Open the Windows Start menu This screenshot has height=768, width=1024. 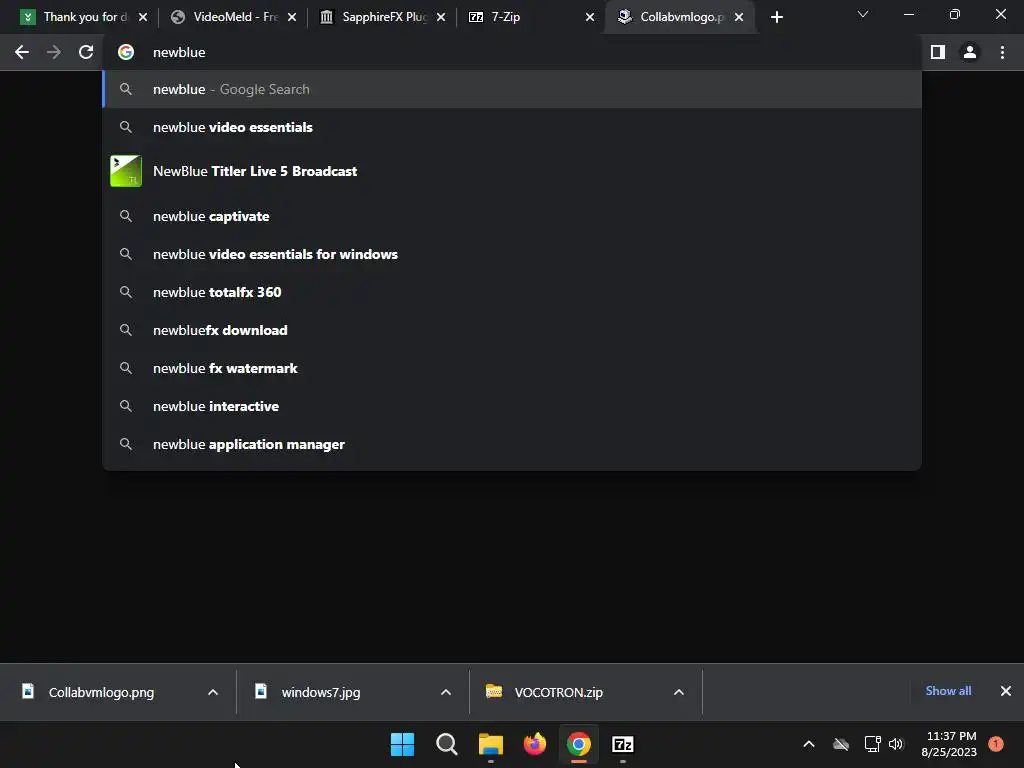(x=402, y=744)
